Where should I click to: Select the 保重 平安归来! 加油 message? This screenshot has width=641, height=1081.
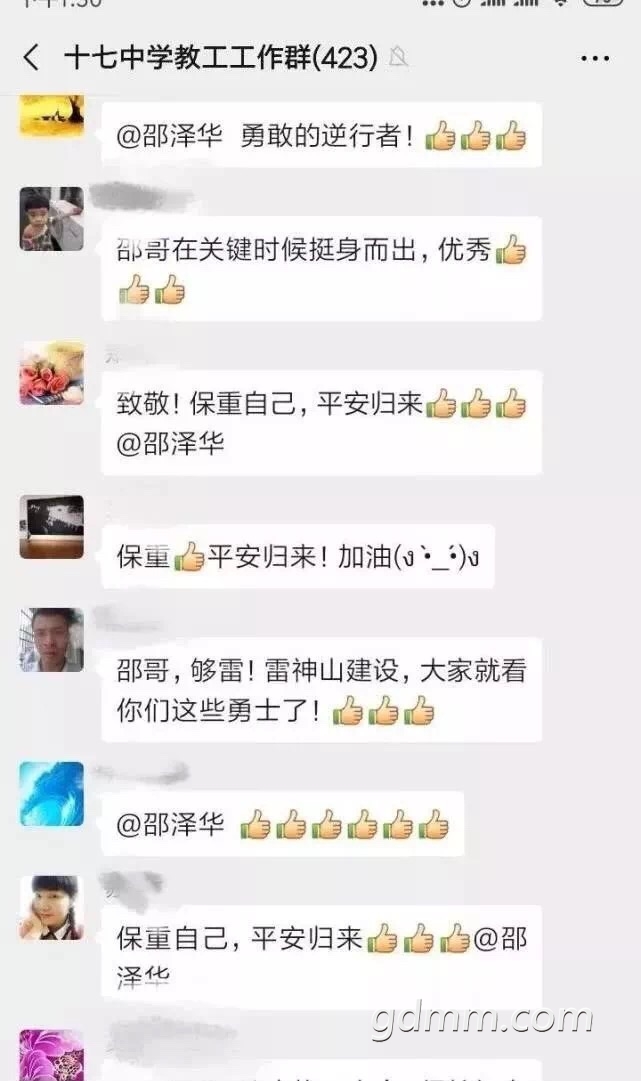298,556
